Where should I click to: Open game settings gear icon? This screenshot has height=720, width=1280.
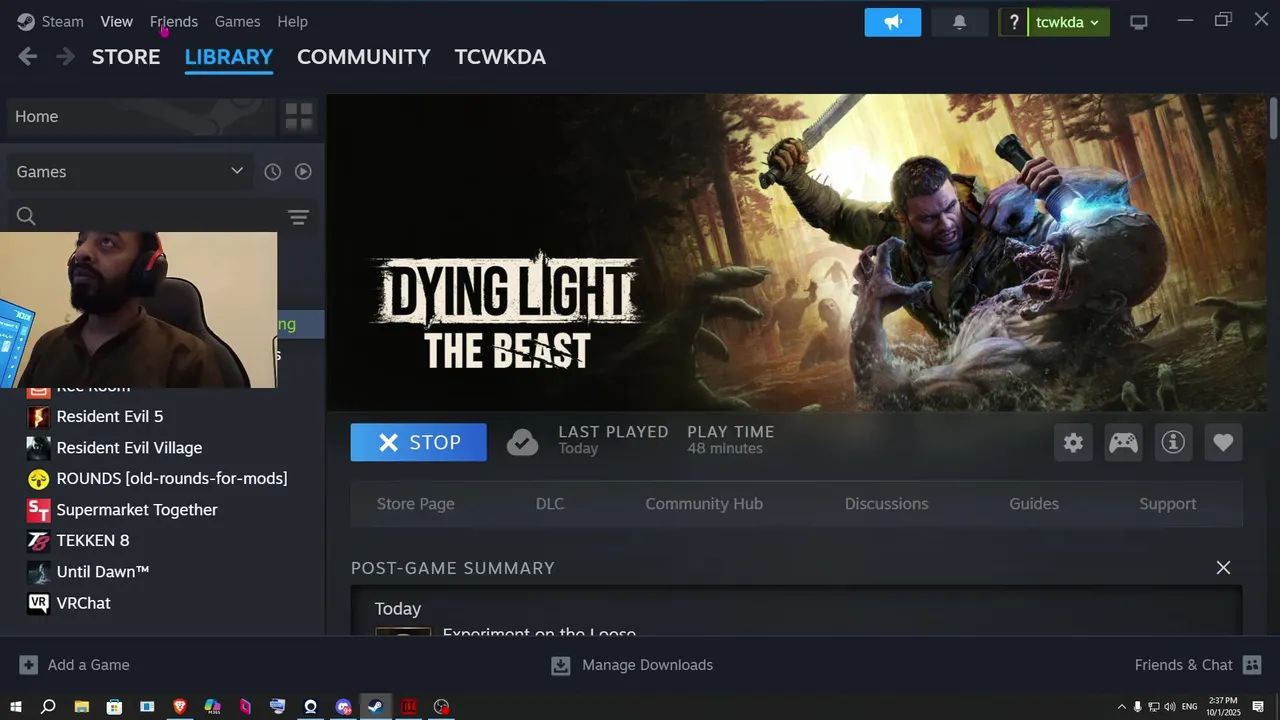pos(1073,442)
